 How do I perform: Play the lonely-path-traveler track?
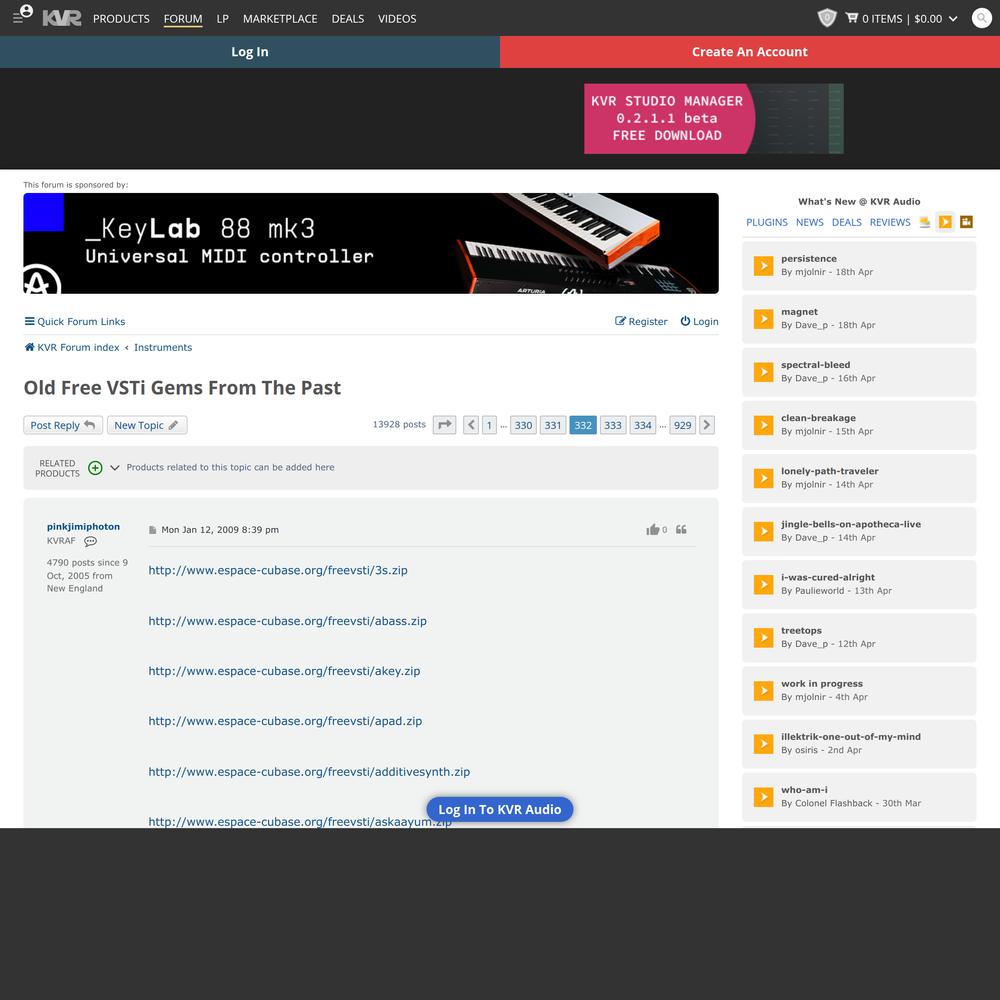[x=763, y=478]
